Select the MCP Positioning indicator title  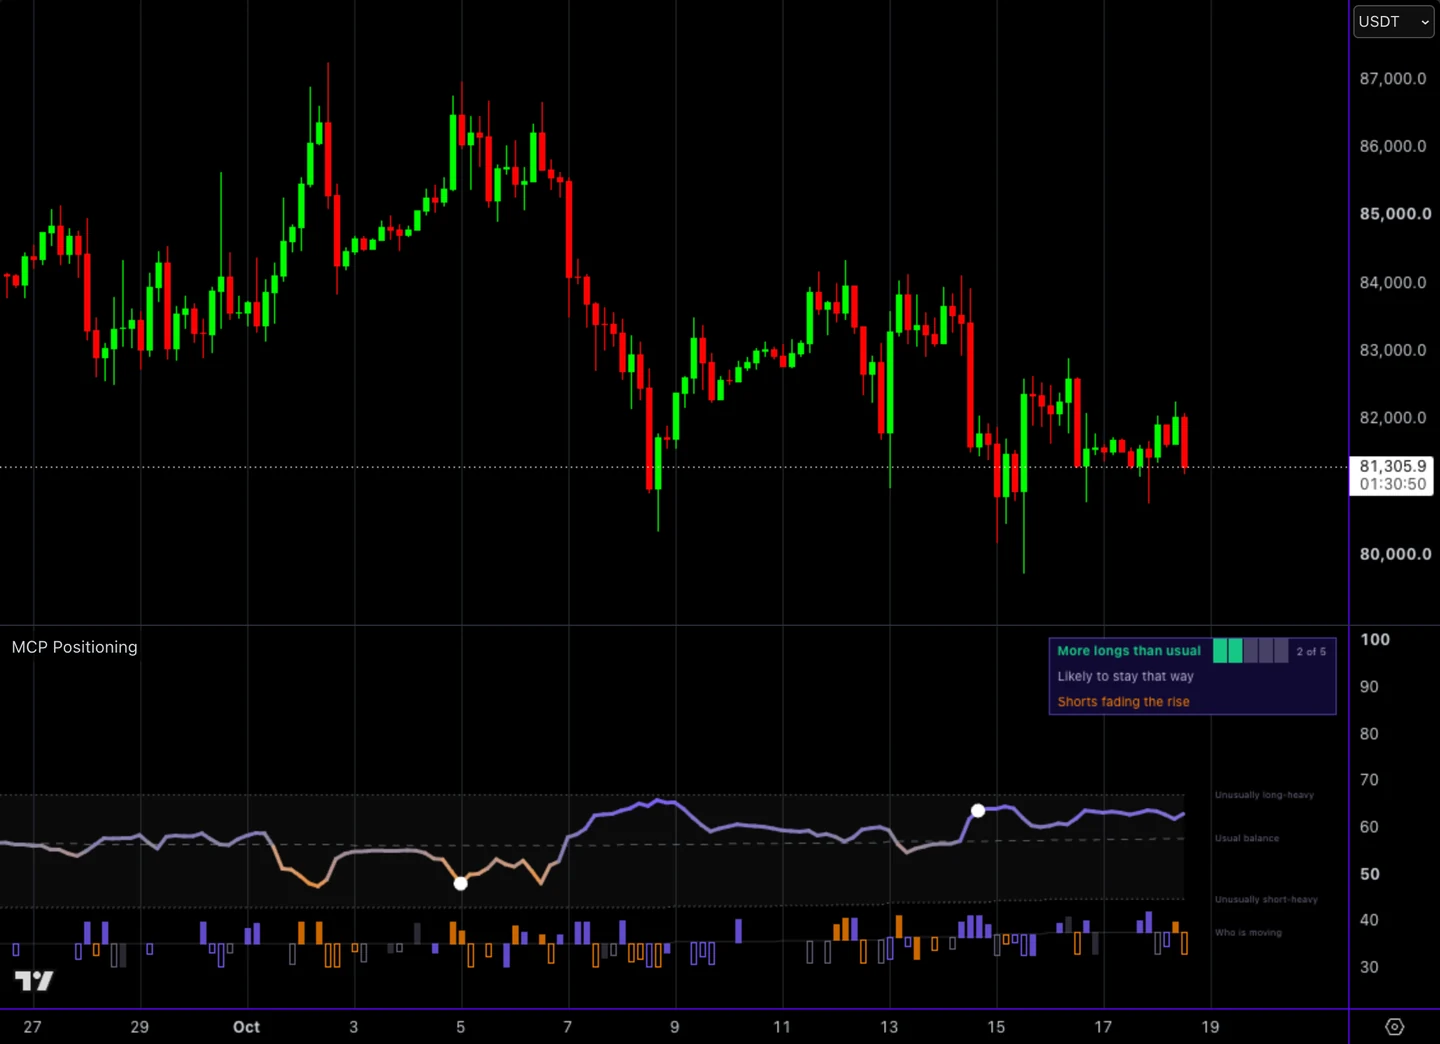[75, 647]
